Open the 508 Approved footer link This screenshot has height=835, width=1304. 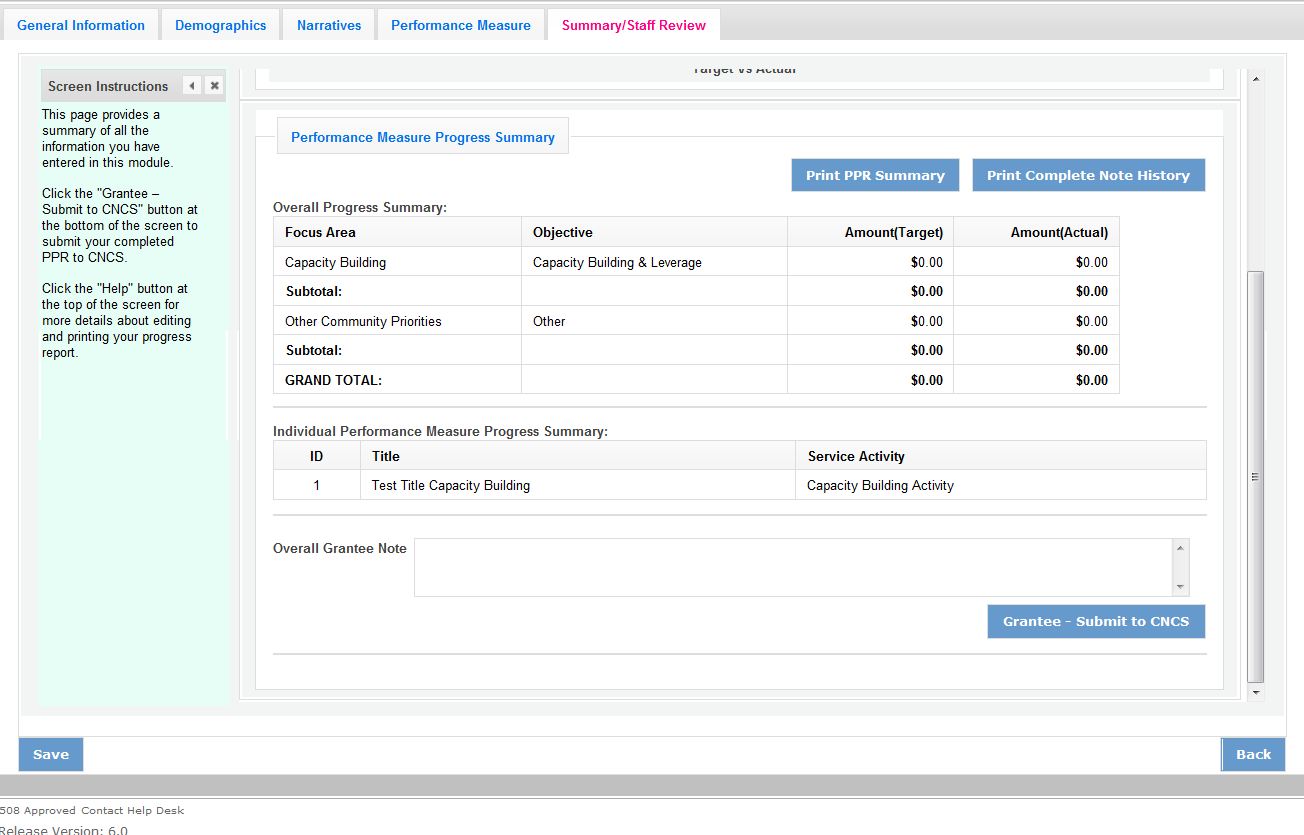pyautogui.click(x=38, y=810)
